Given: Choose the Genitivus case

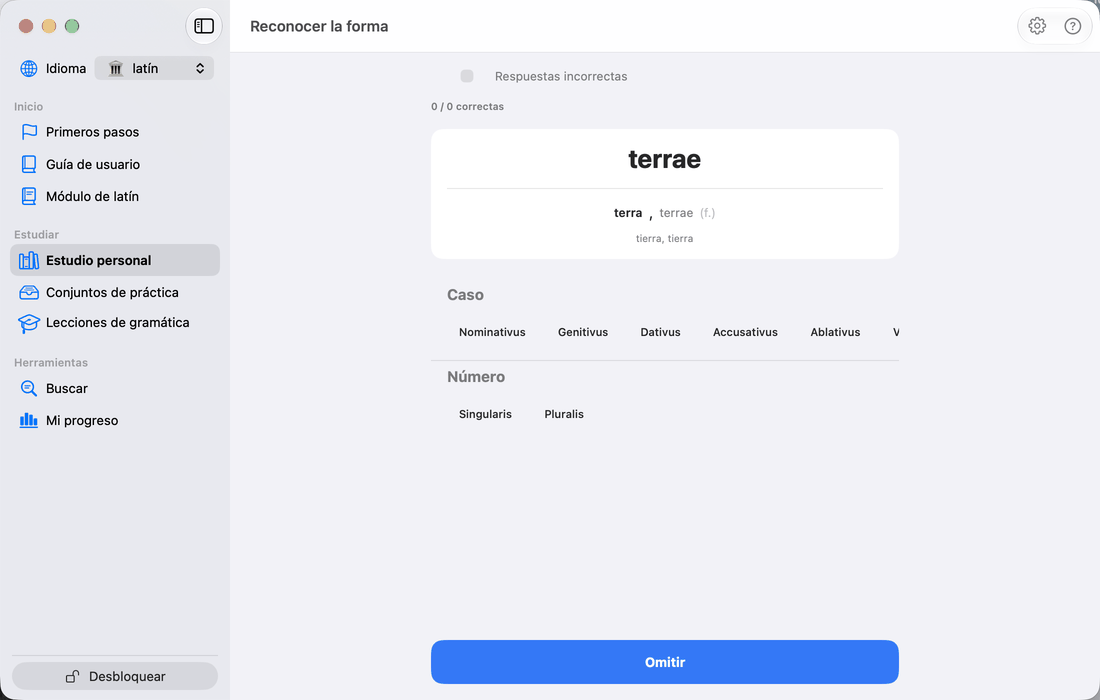Looking at the screenshot, I should coord(583,332).
